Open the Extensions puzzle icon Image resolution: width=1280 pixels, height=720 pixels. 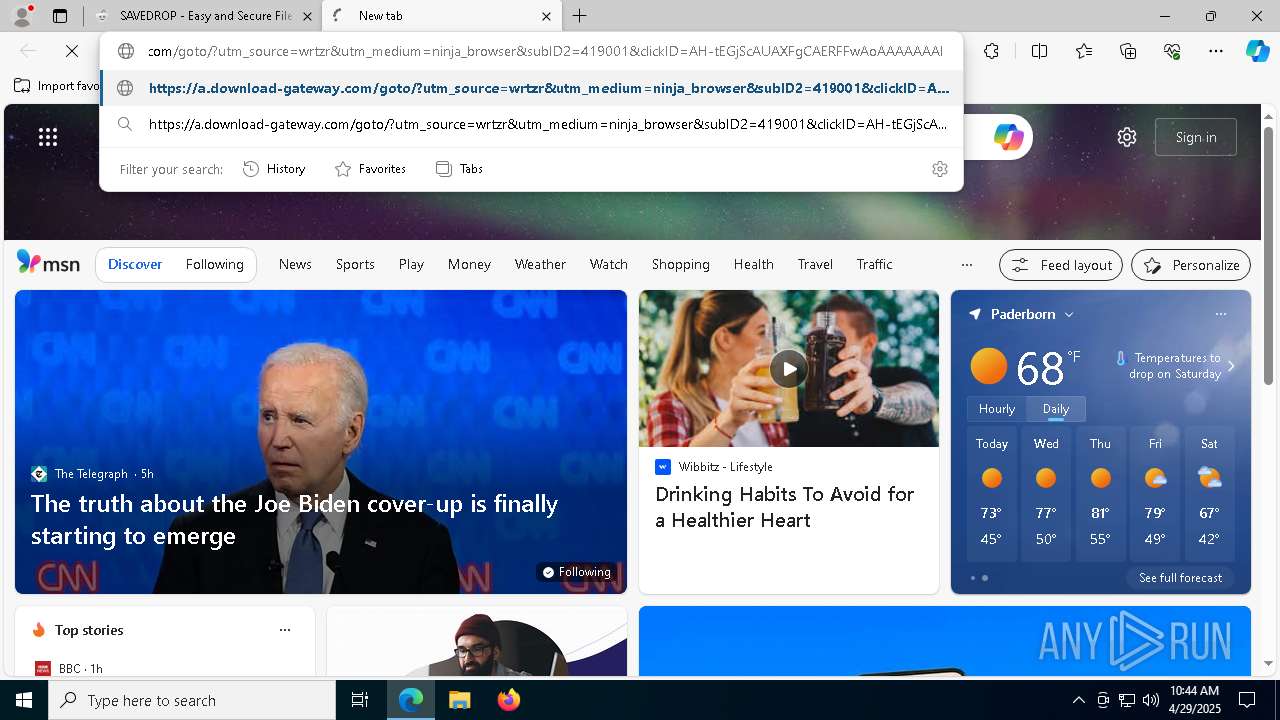click(991, 51)
